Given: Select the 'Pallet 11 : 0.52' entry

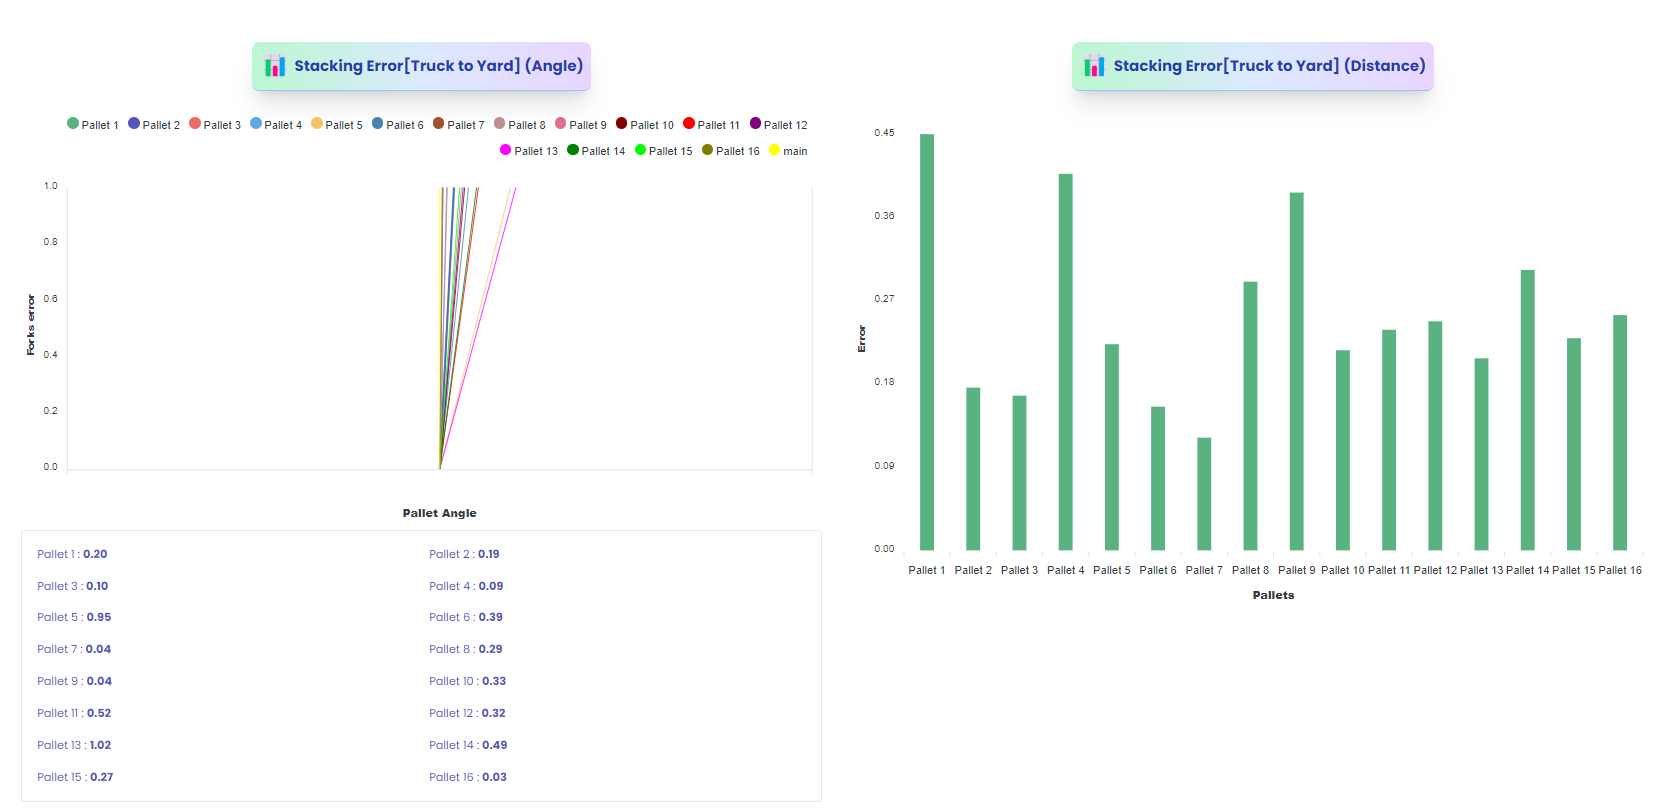Looking at the screenshot, I should tap(74, 713).
